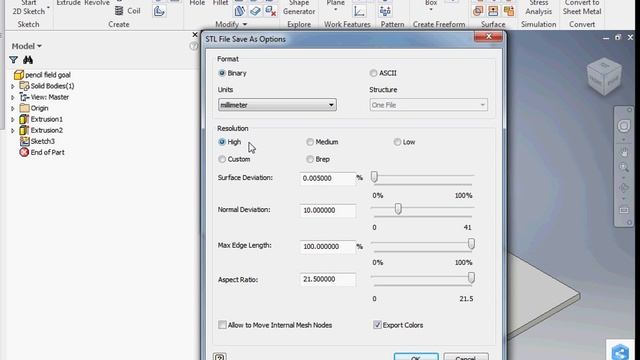This screenshot has height=360, width=640.
Task: Click the UCS axis icon in Work Features
Action: [x=360, y=11]
